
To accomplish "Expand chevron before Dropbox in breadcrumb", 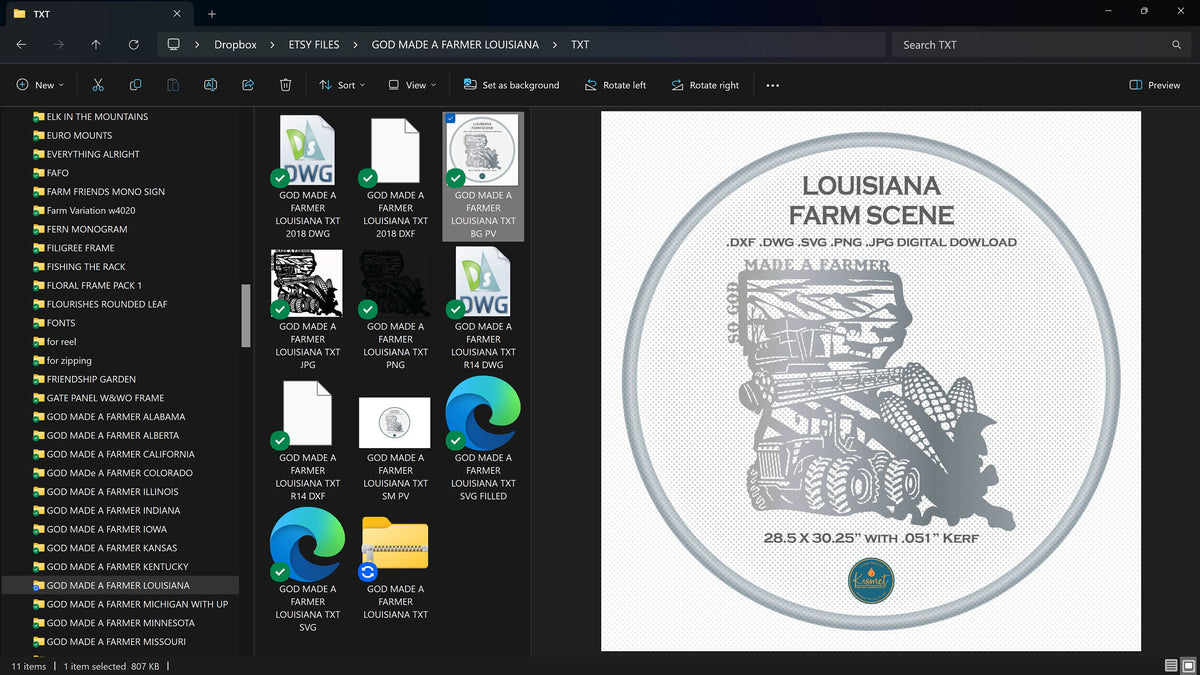I will click(198, 45).
